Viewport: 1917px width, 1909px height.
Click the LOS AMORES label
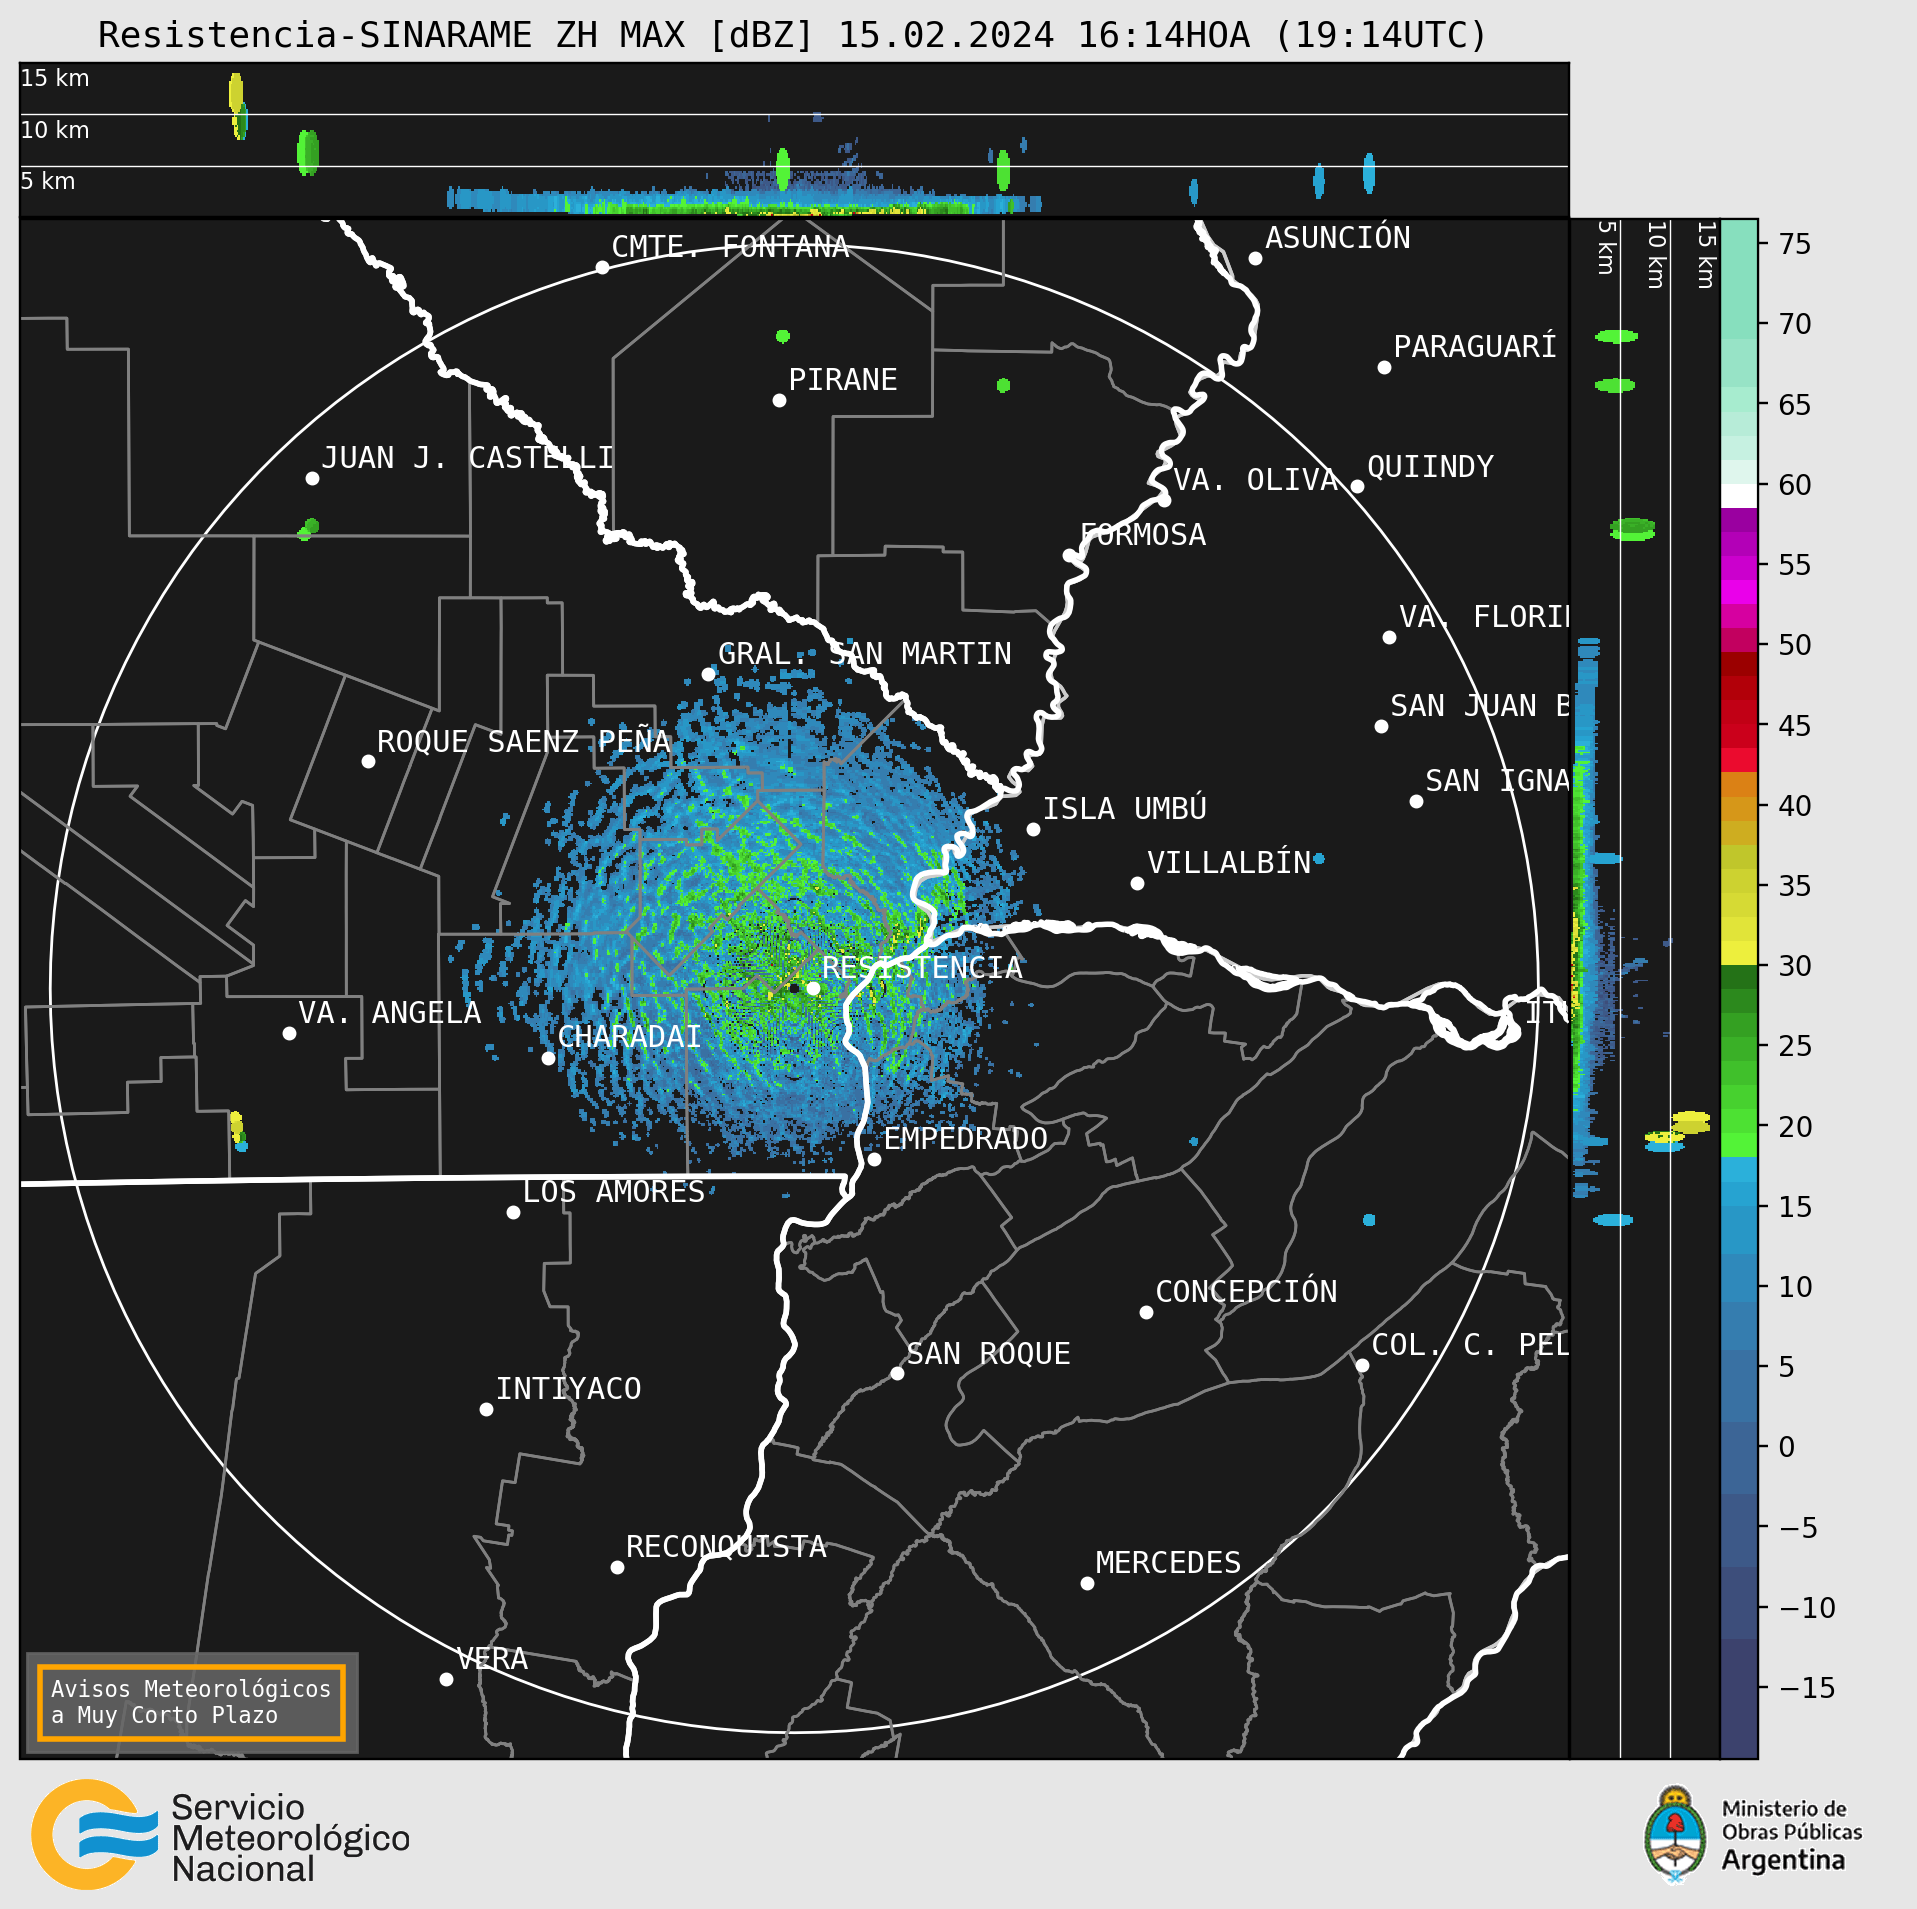tap(614, 1192)
